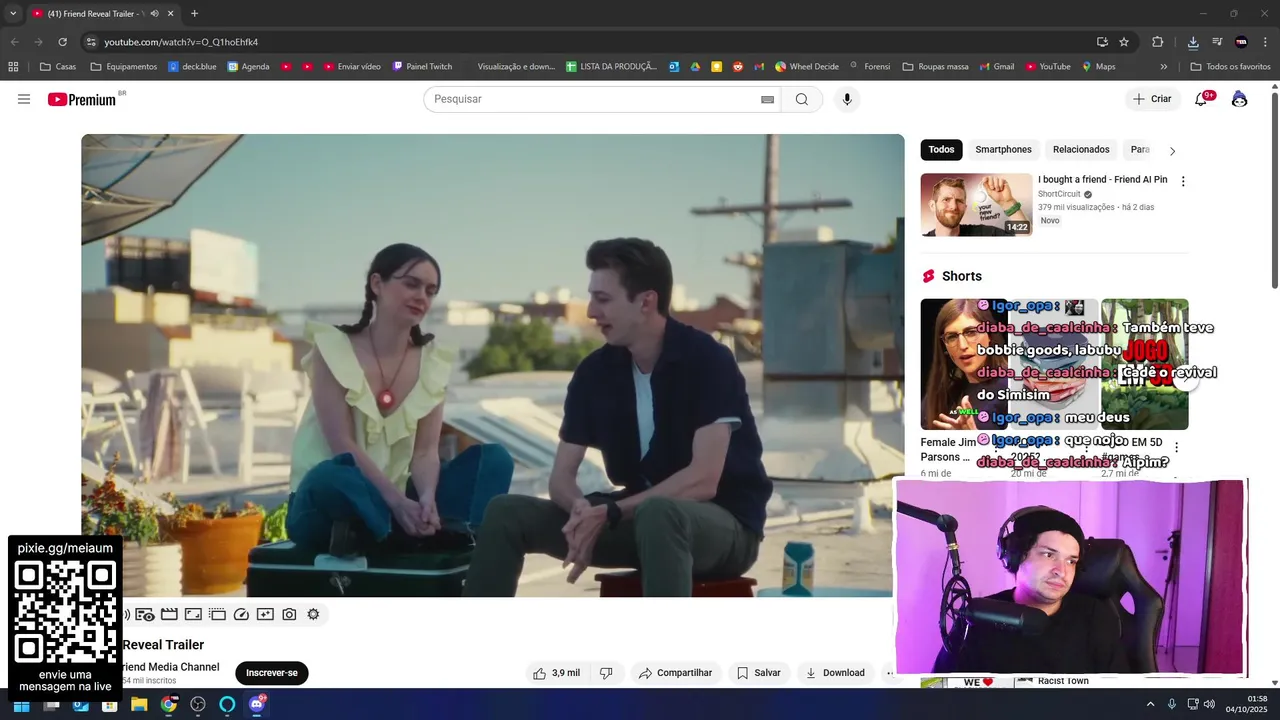Open the Equipamentos bookmark folder

click(x=124, y=67)
